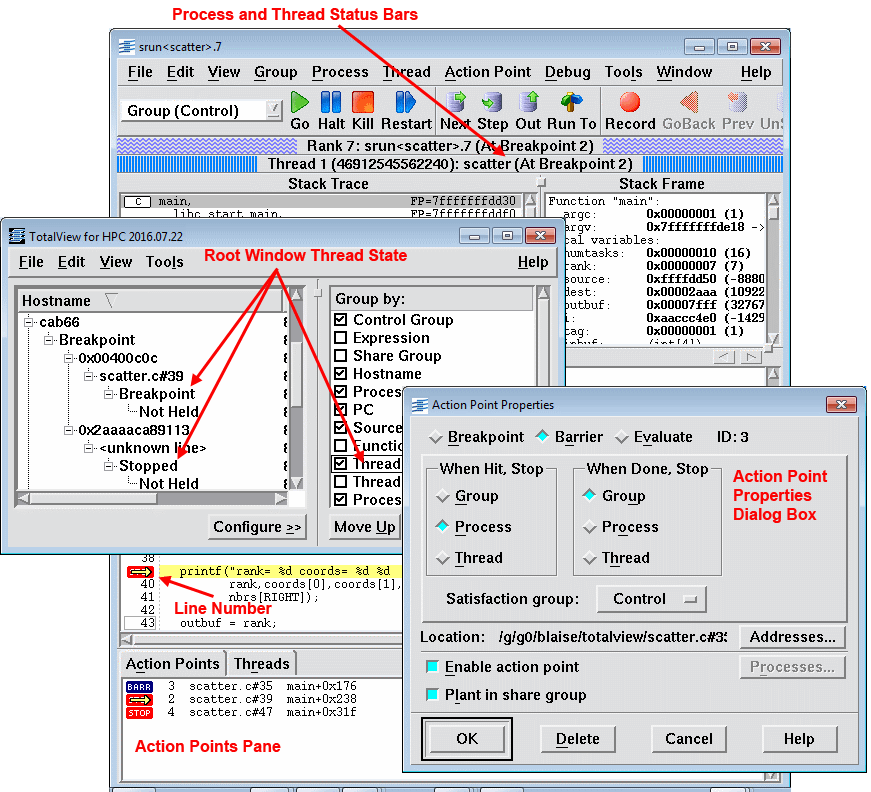
Task: Select Group under When Hit, Stop
Action: pos(443,496)
